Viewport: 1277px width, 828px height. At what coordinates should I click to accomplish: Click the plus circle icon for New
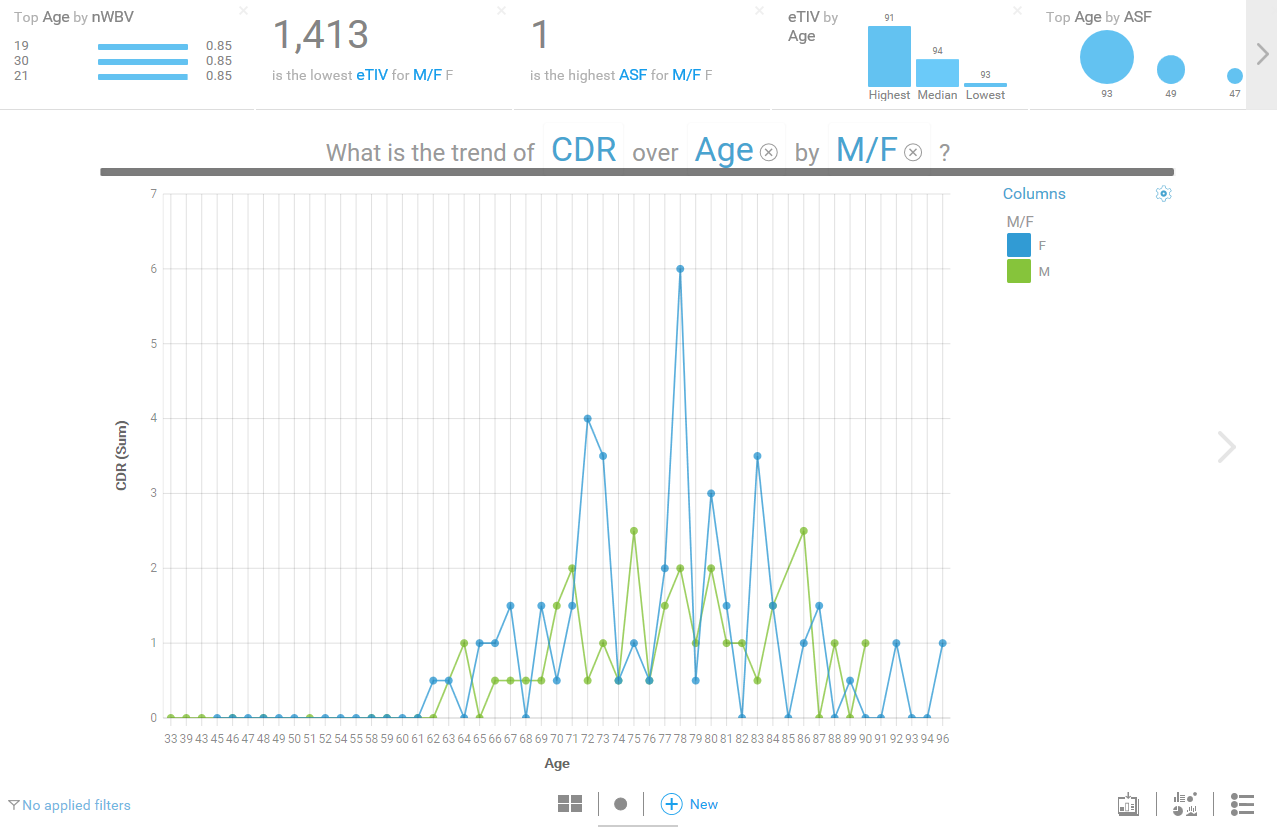coord(671,804)
